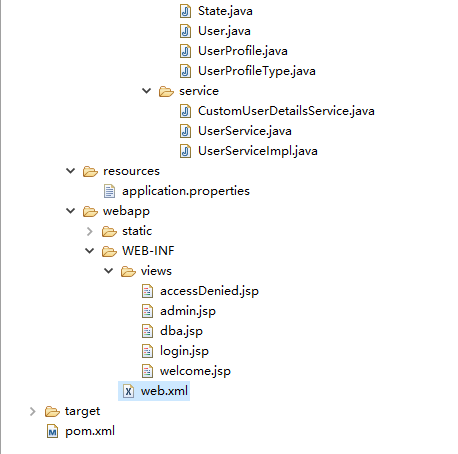Click the application.properties file icon

(109, 191)
